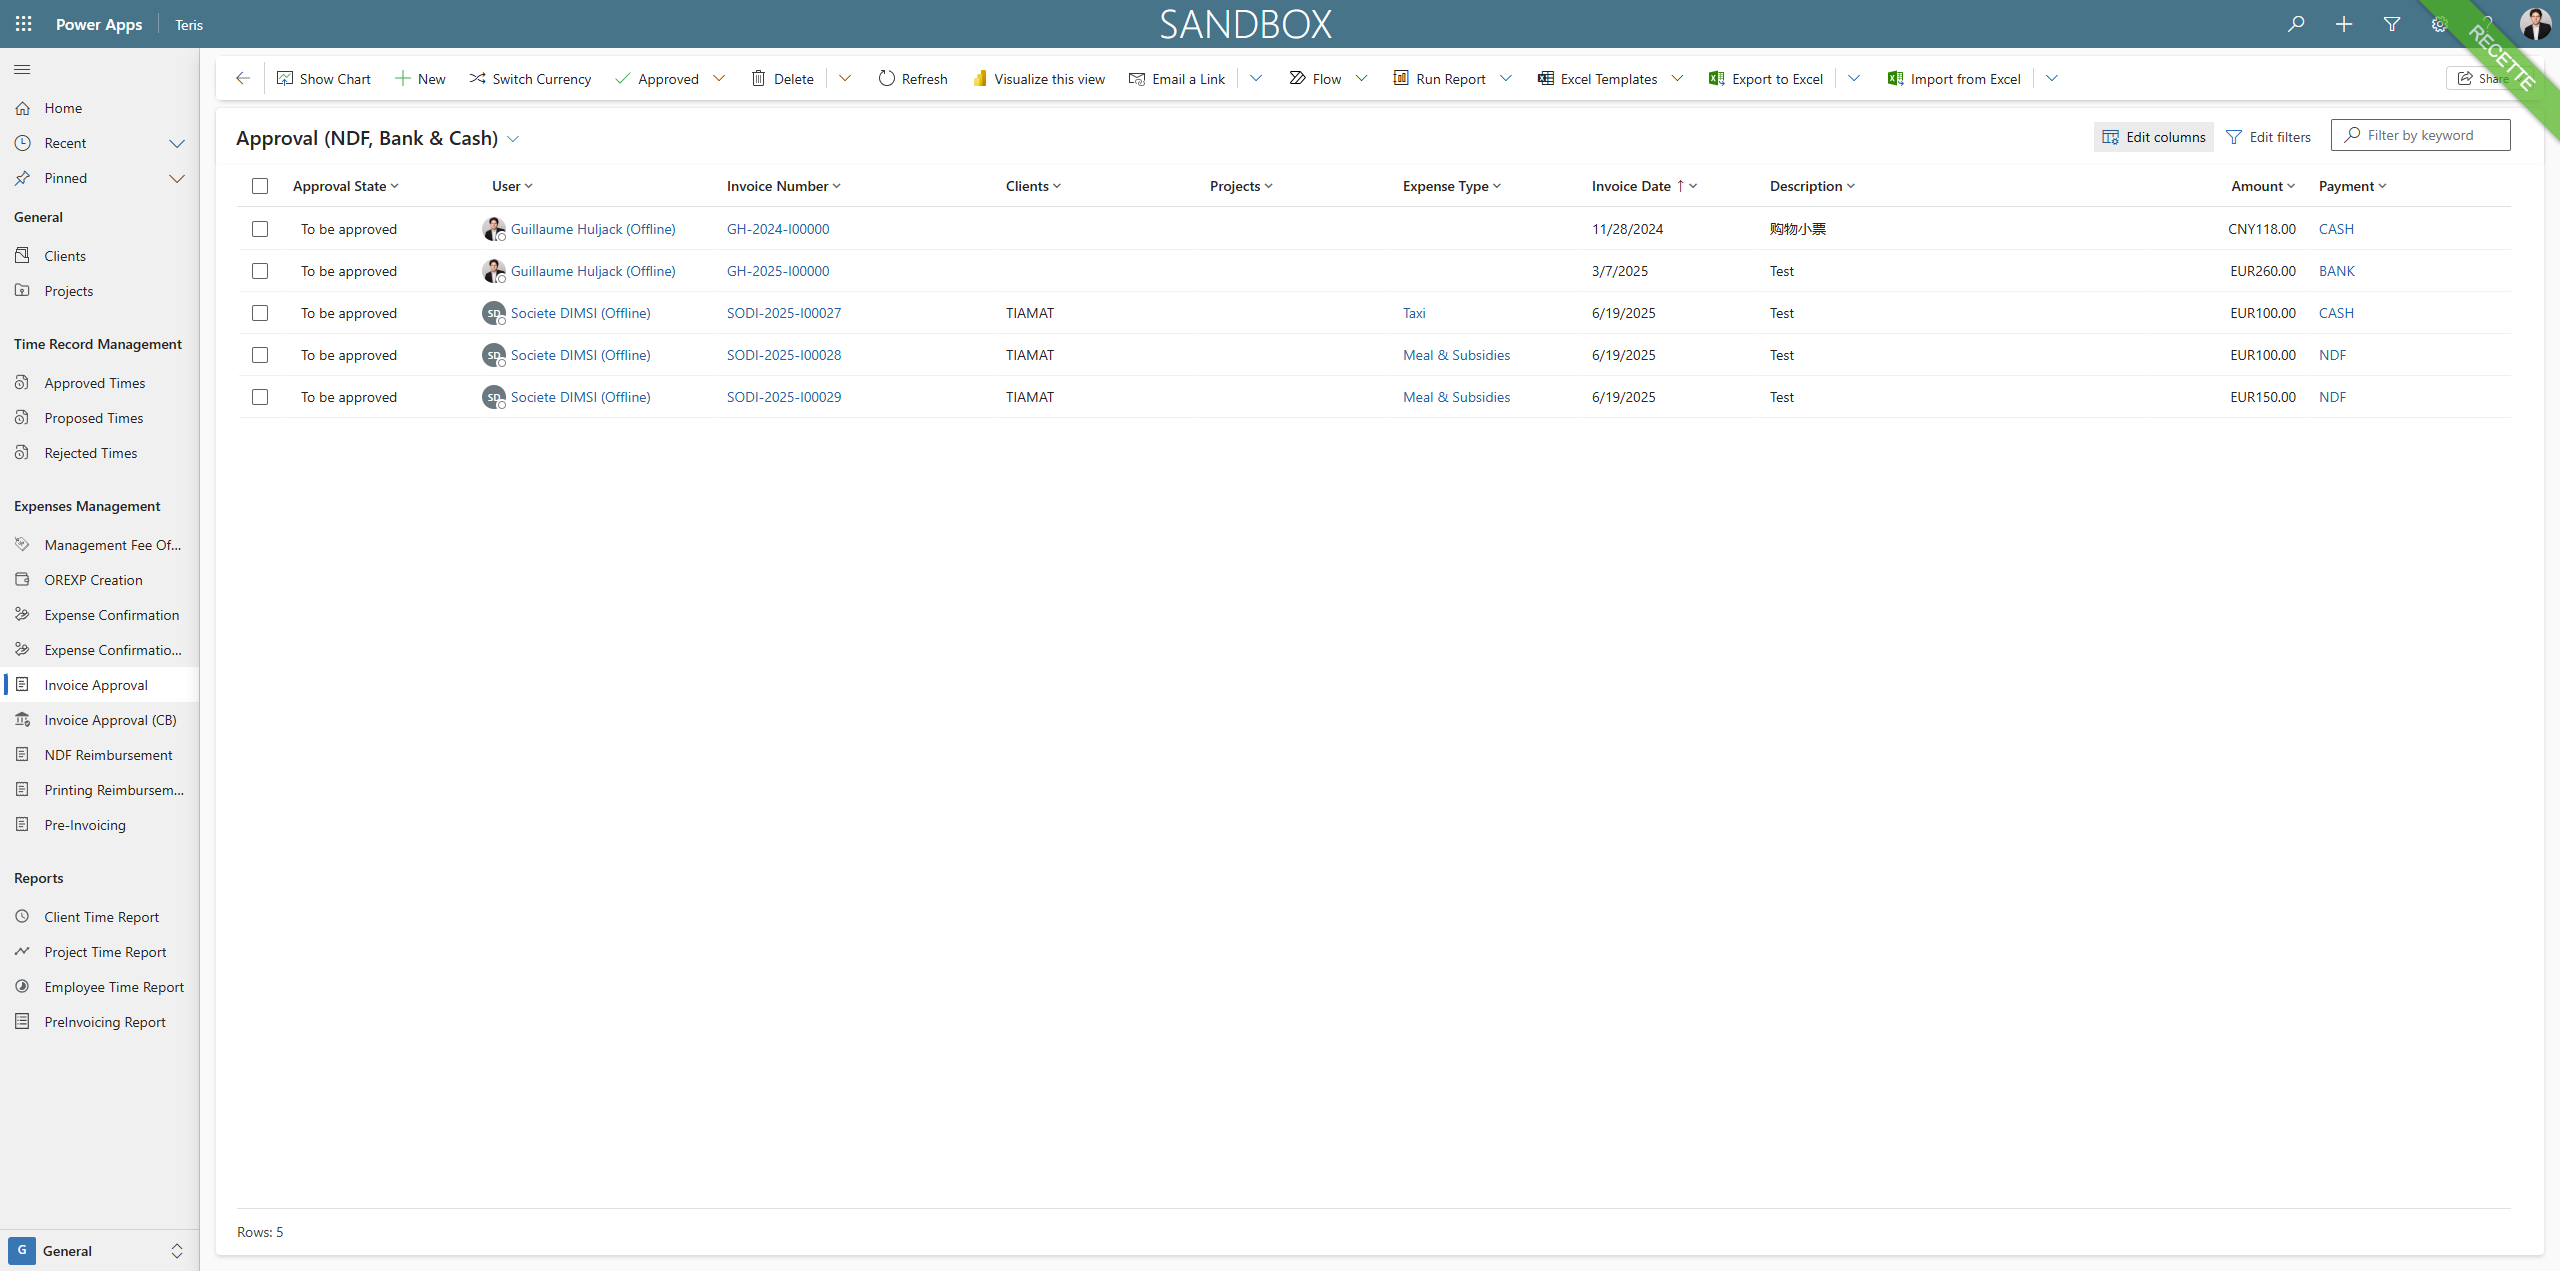The width and height of the screenshot is (2560, 1271).
Task: Click Show Chart in the command bar
Action: point(324,79)
